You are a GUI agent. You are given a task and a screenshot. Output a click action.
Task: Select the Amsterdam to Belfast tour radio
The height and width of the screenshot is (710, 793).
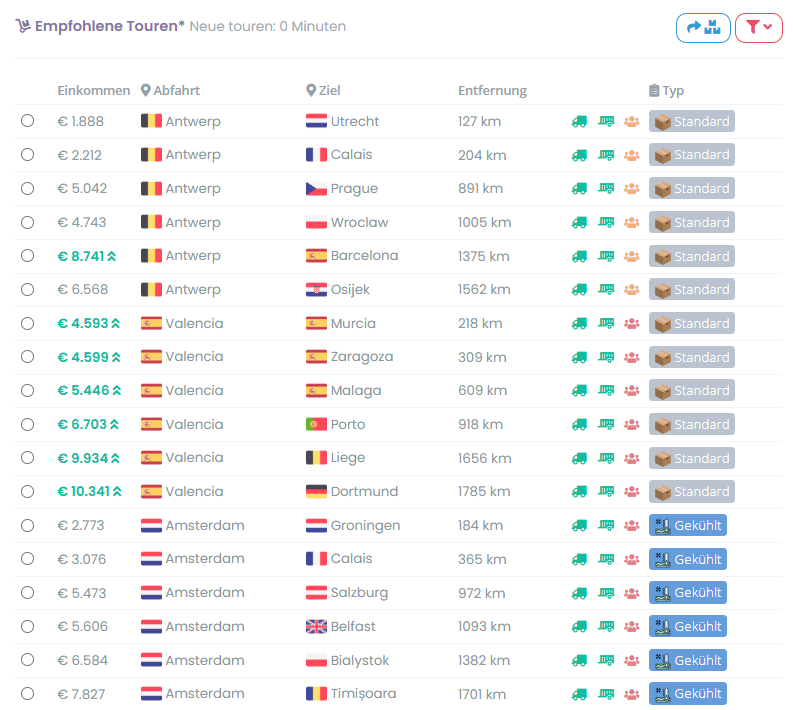point(28,627)
